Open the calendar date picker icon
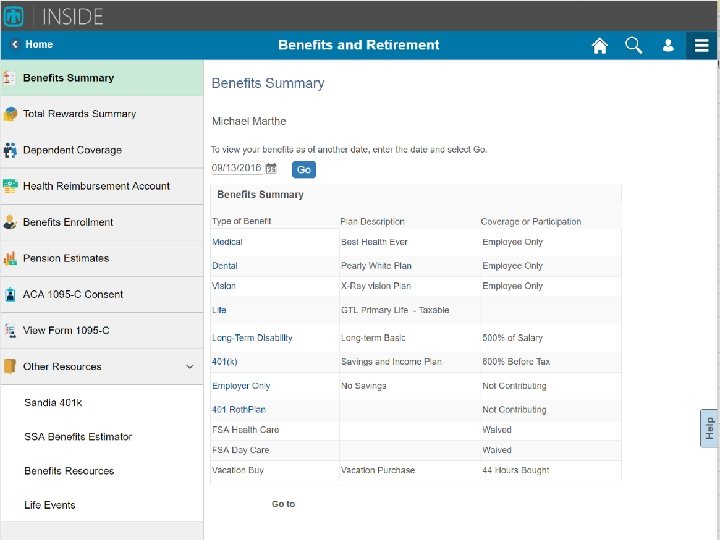 271,169
